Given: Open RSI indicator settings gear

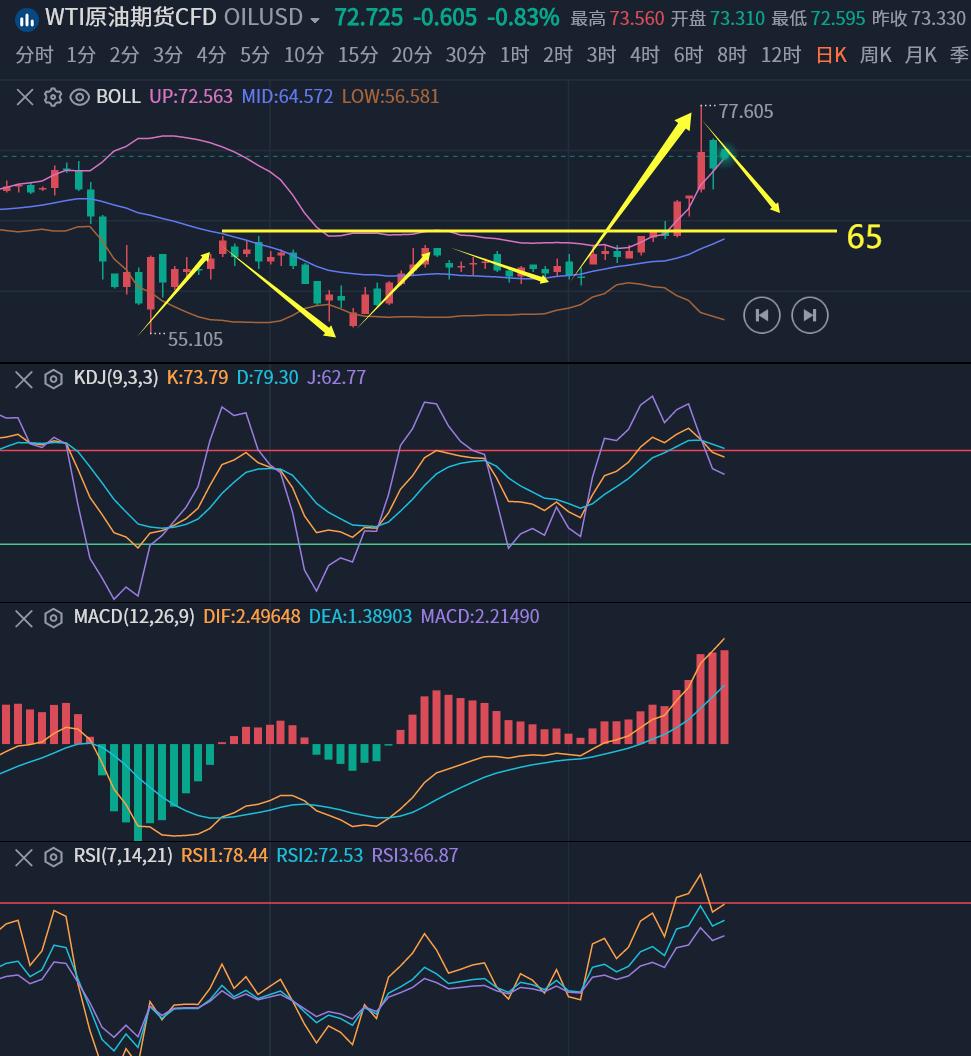Looking at the screenshot, I should click(x=53, y=856).
